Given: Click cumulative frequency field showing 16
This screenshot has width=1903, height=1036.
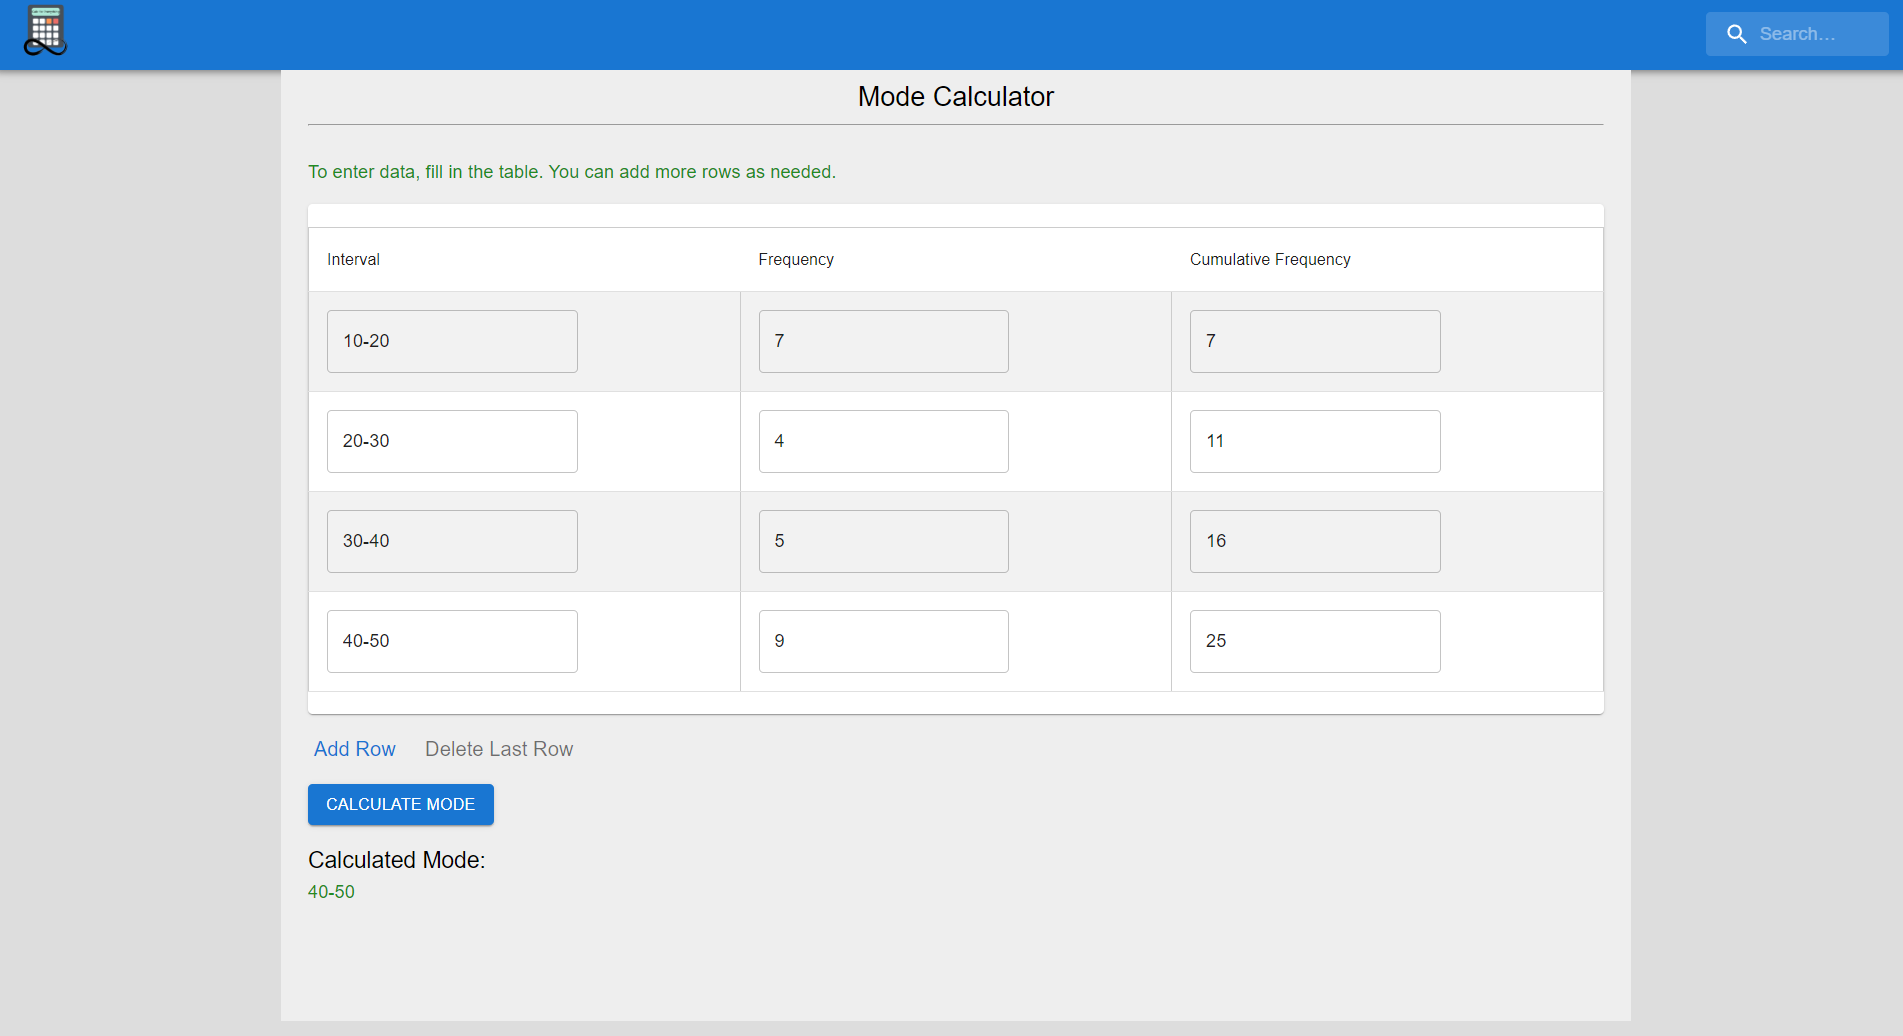Looking at the screenshot, I should coord(1315,541).
